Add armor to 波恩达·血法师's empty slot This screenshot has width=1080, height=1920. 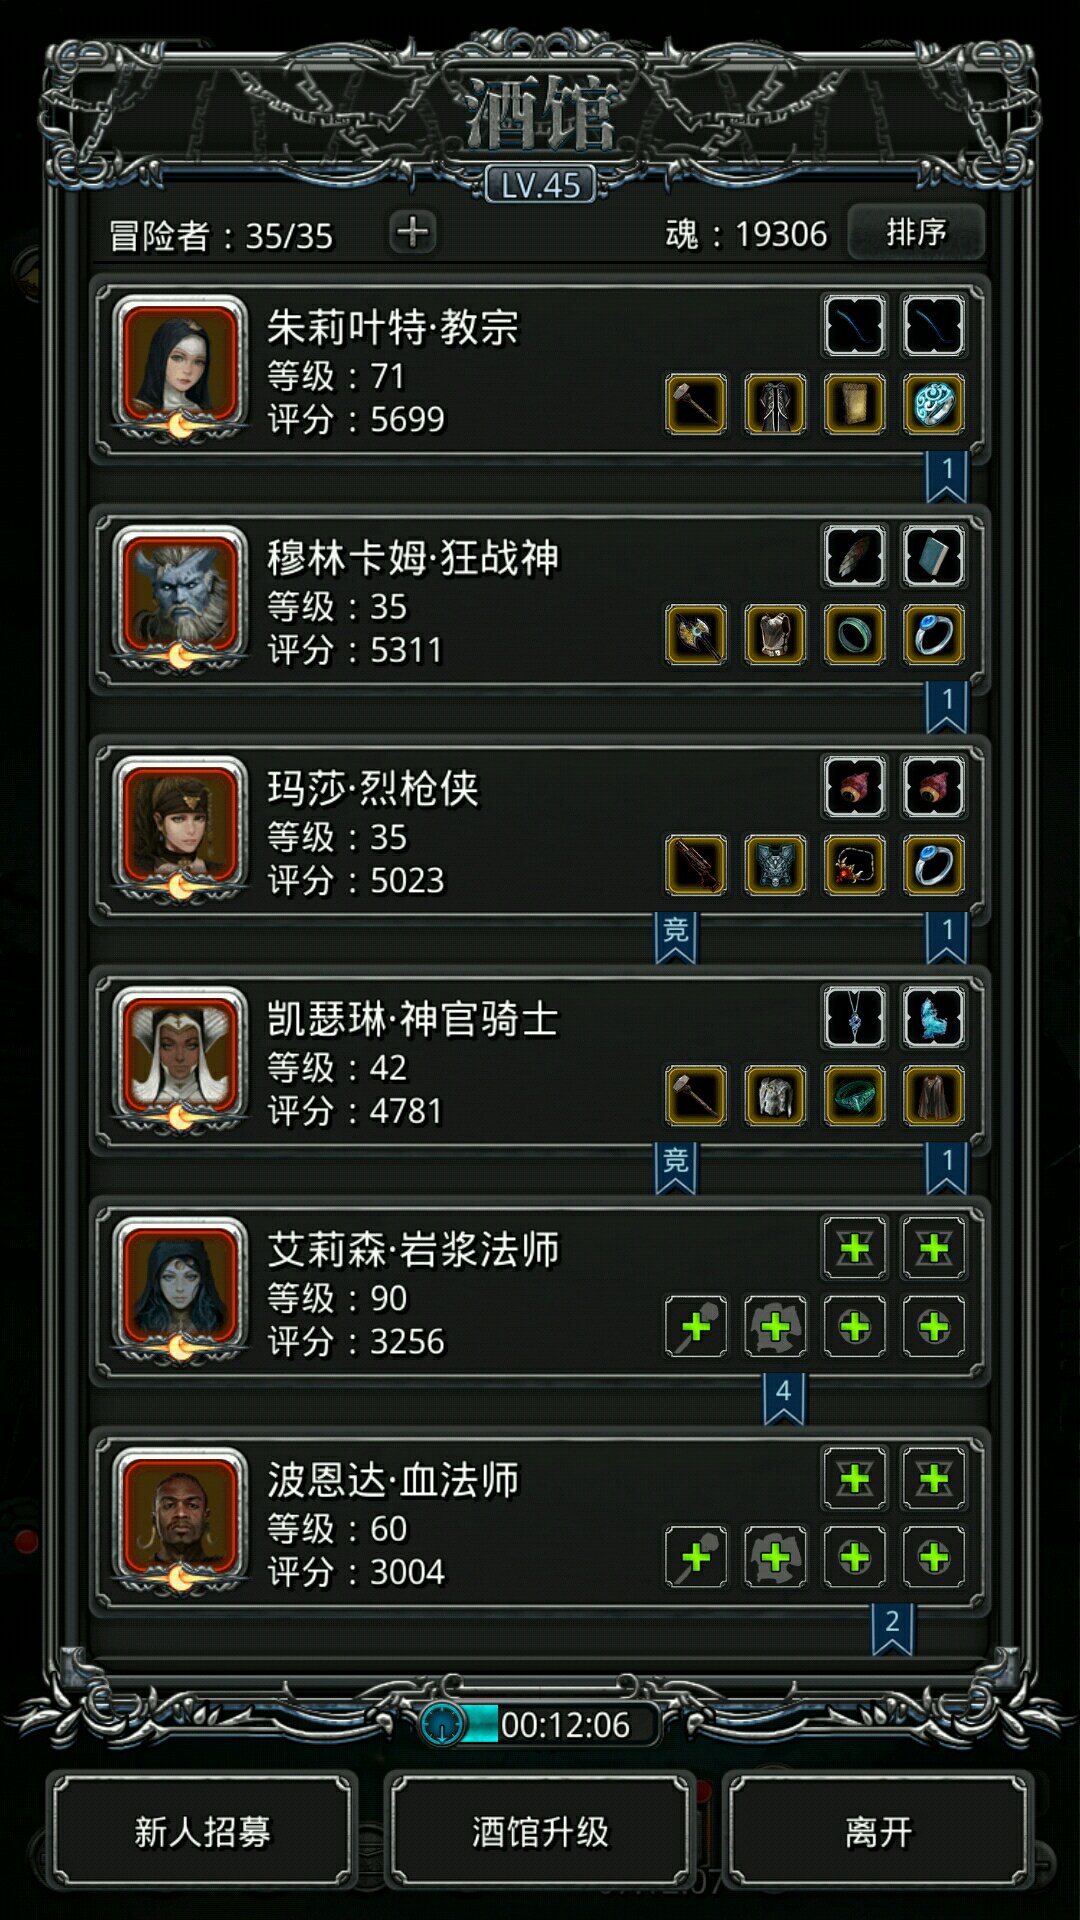click(x=775, y=1556)
